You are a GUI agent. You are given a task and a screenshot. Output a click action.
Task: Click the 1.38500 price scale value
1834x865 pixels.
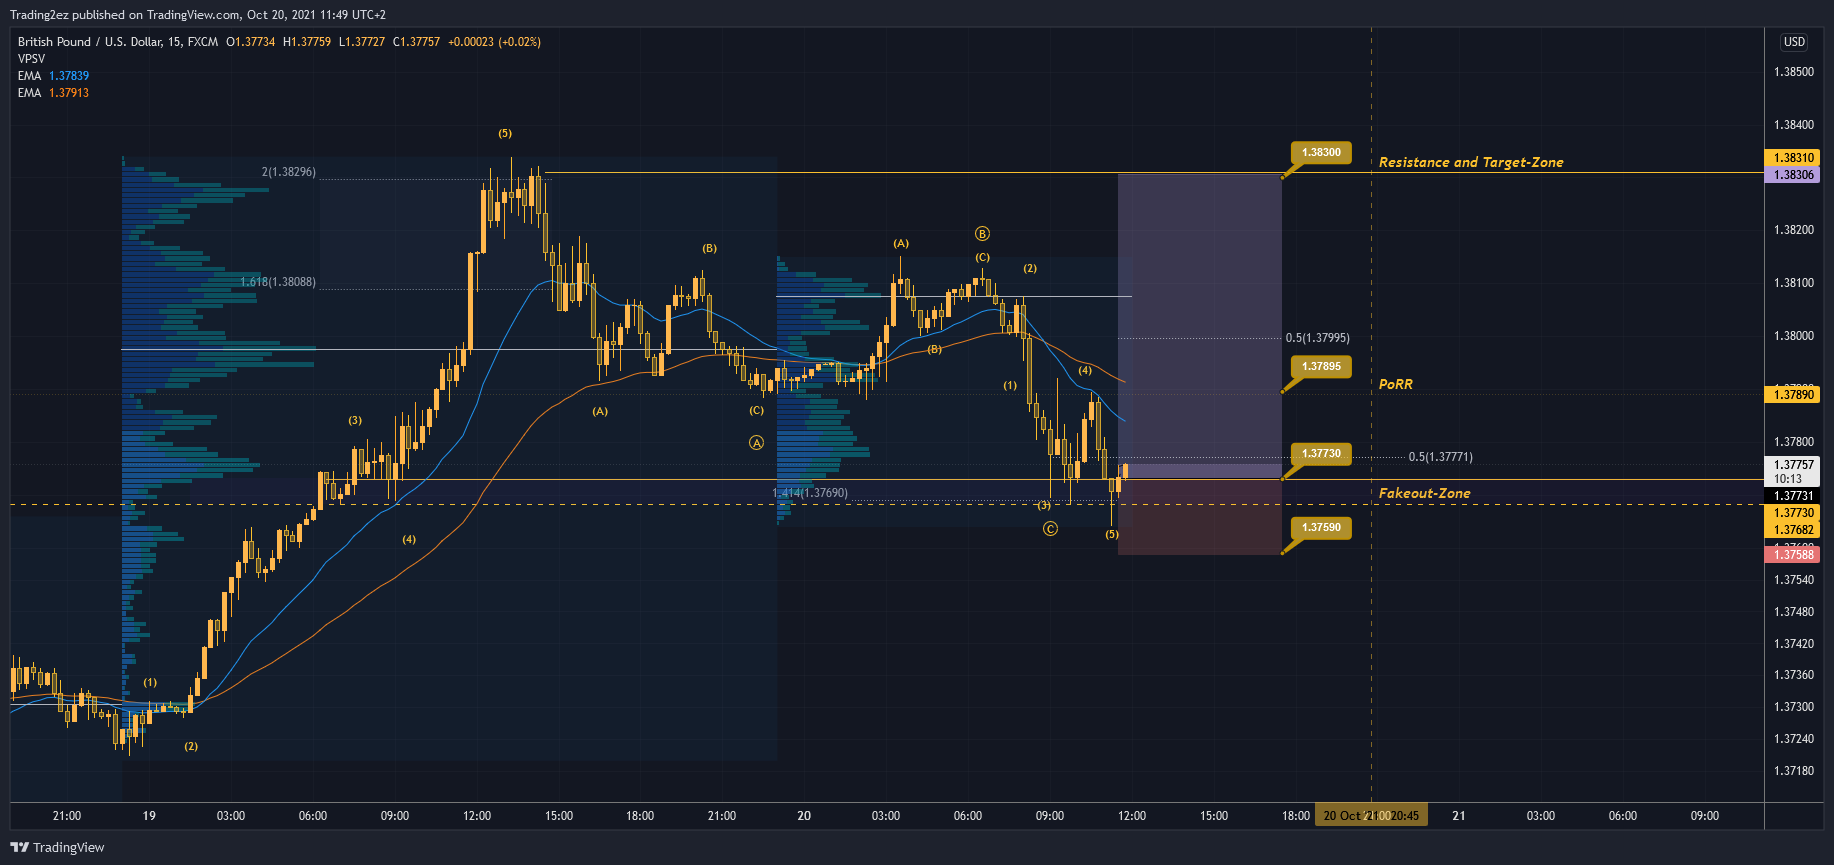pyautogui.click(x=1794, y=72)
